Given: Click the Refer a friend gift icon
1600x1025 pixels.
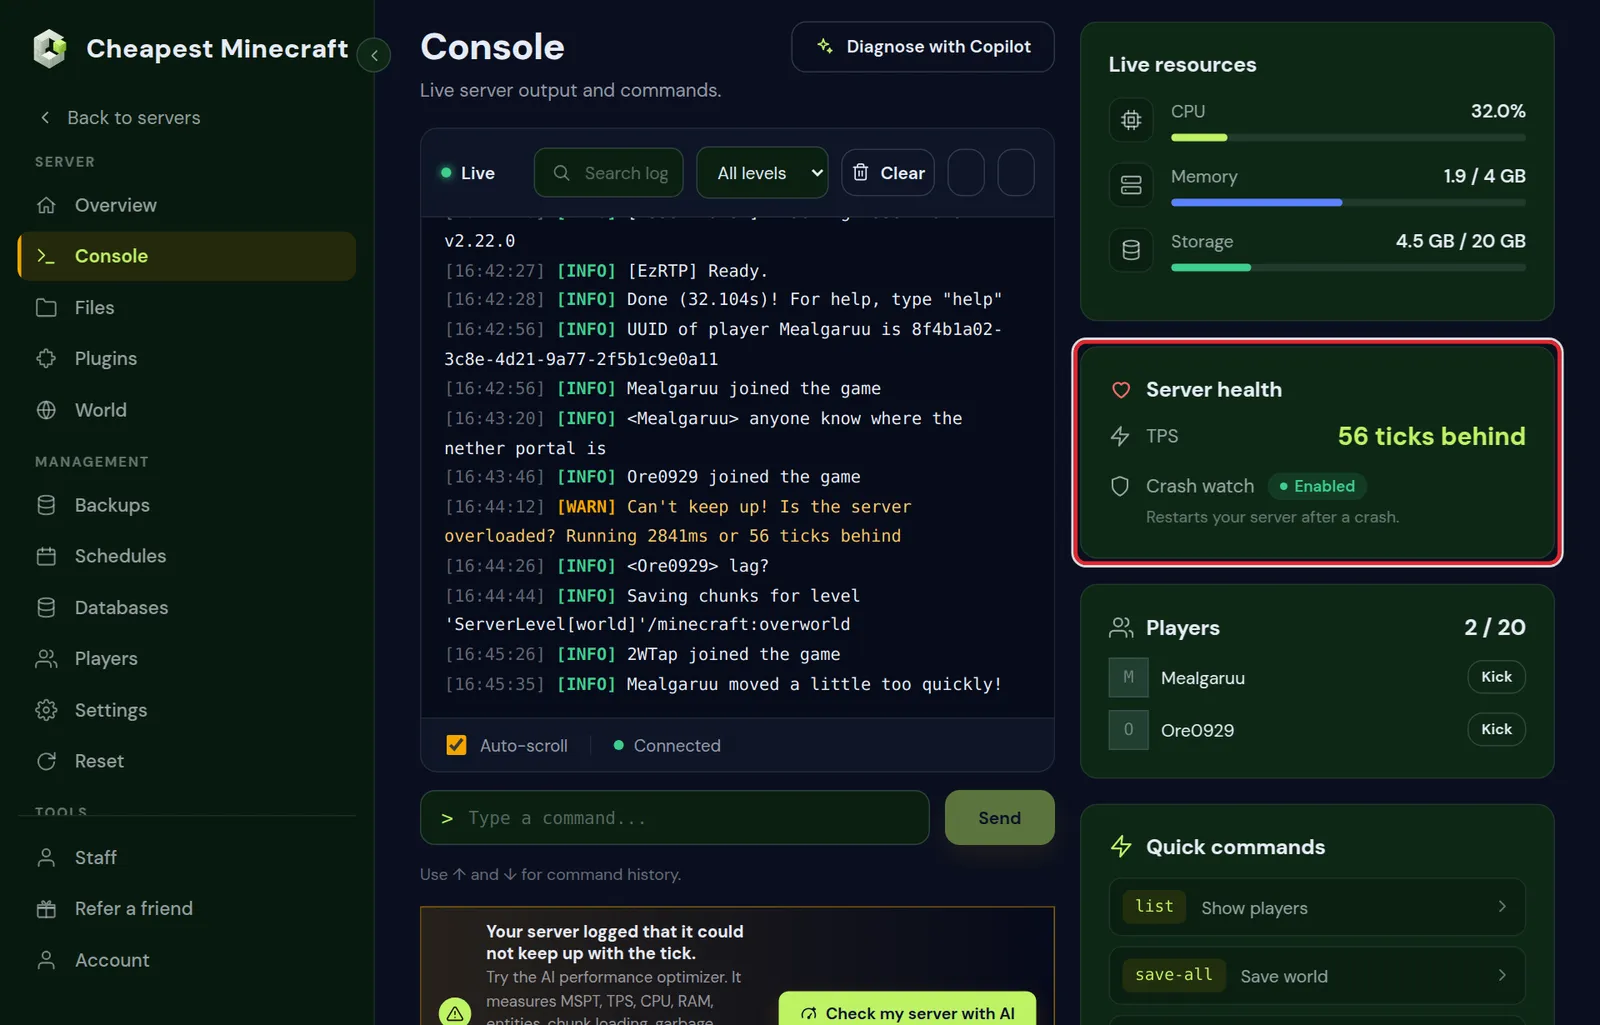Looking at the screenshot, I should pyautogui.click(x=46, y=909).
